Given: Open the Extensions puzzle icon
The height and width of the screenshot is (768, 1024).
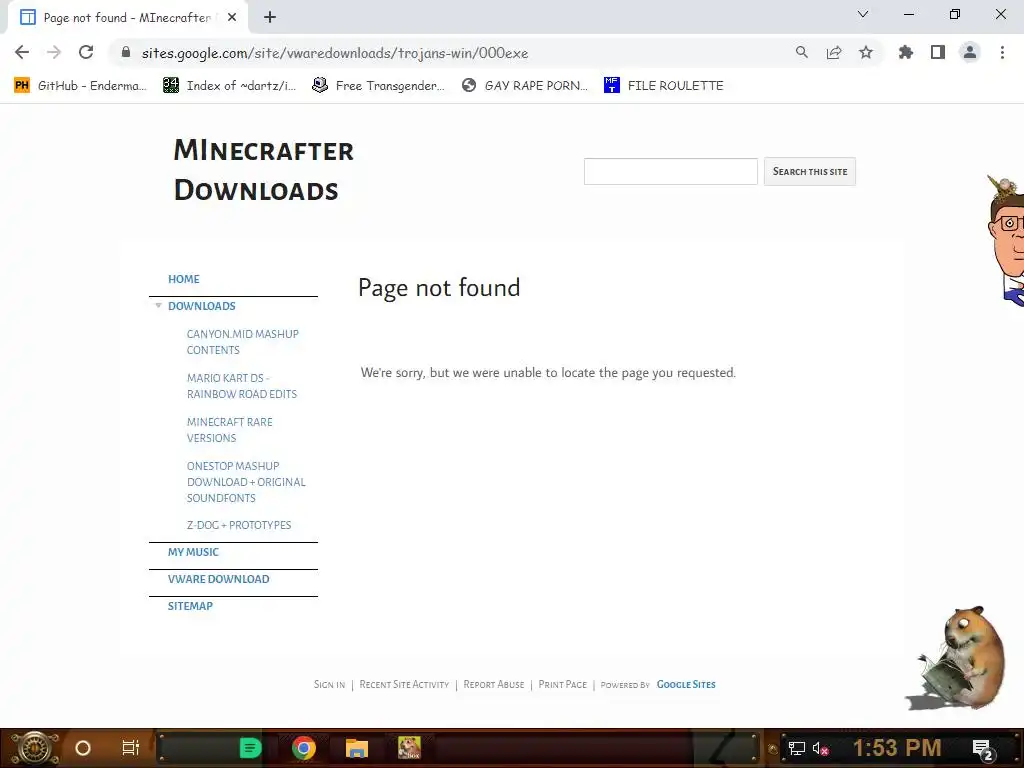Looking at the screenshot, I should click(906, 52).
